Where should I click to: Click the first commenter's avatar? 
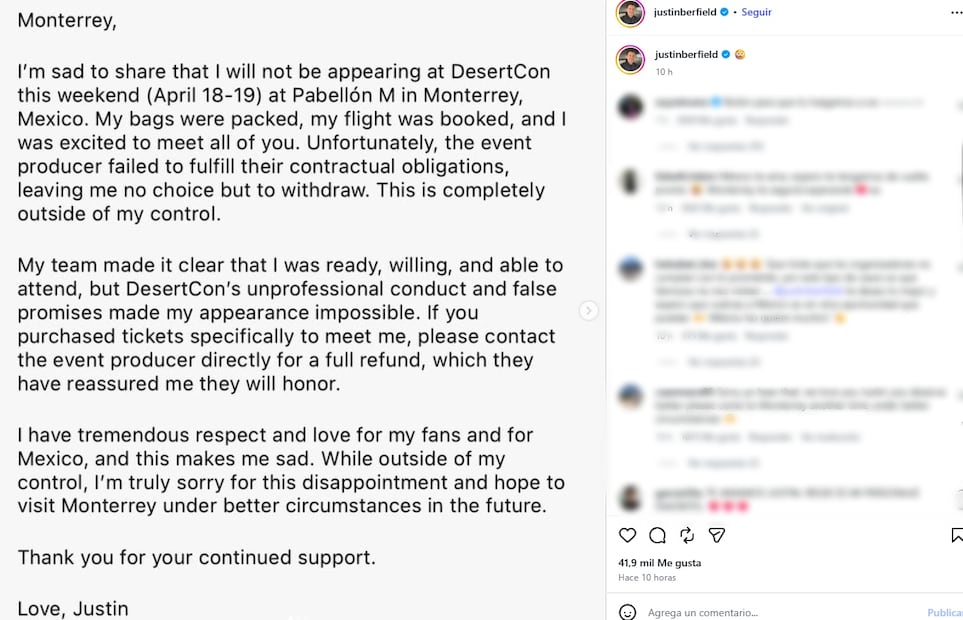pyautogui.click(x=630, y=108)
